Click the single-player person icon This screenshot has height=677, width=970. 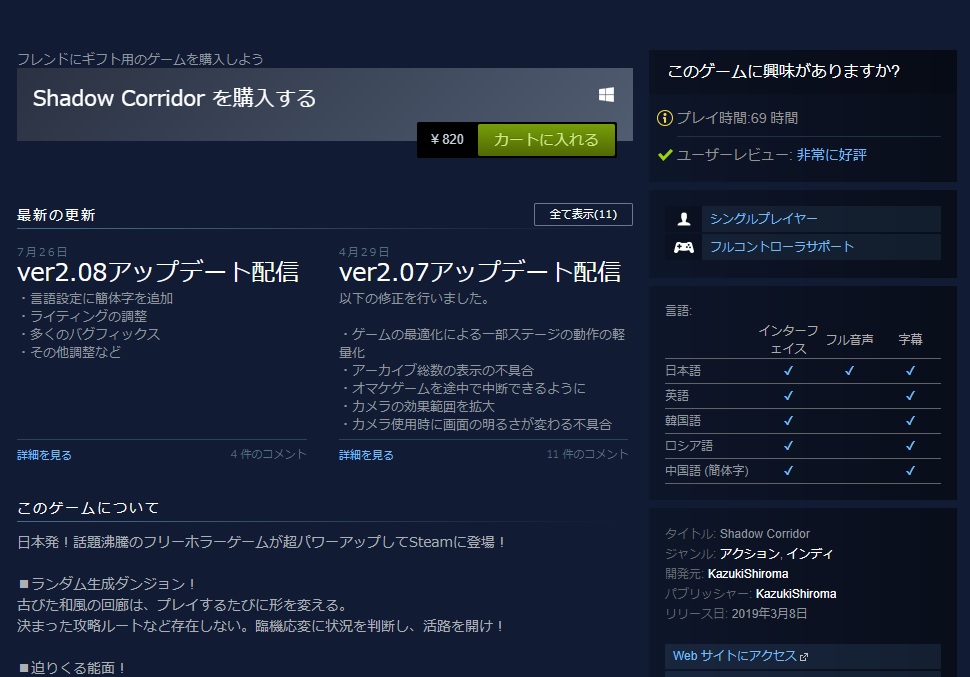pos(684,218)
